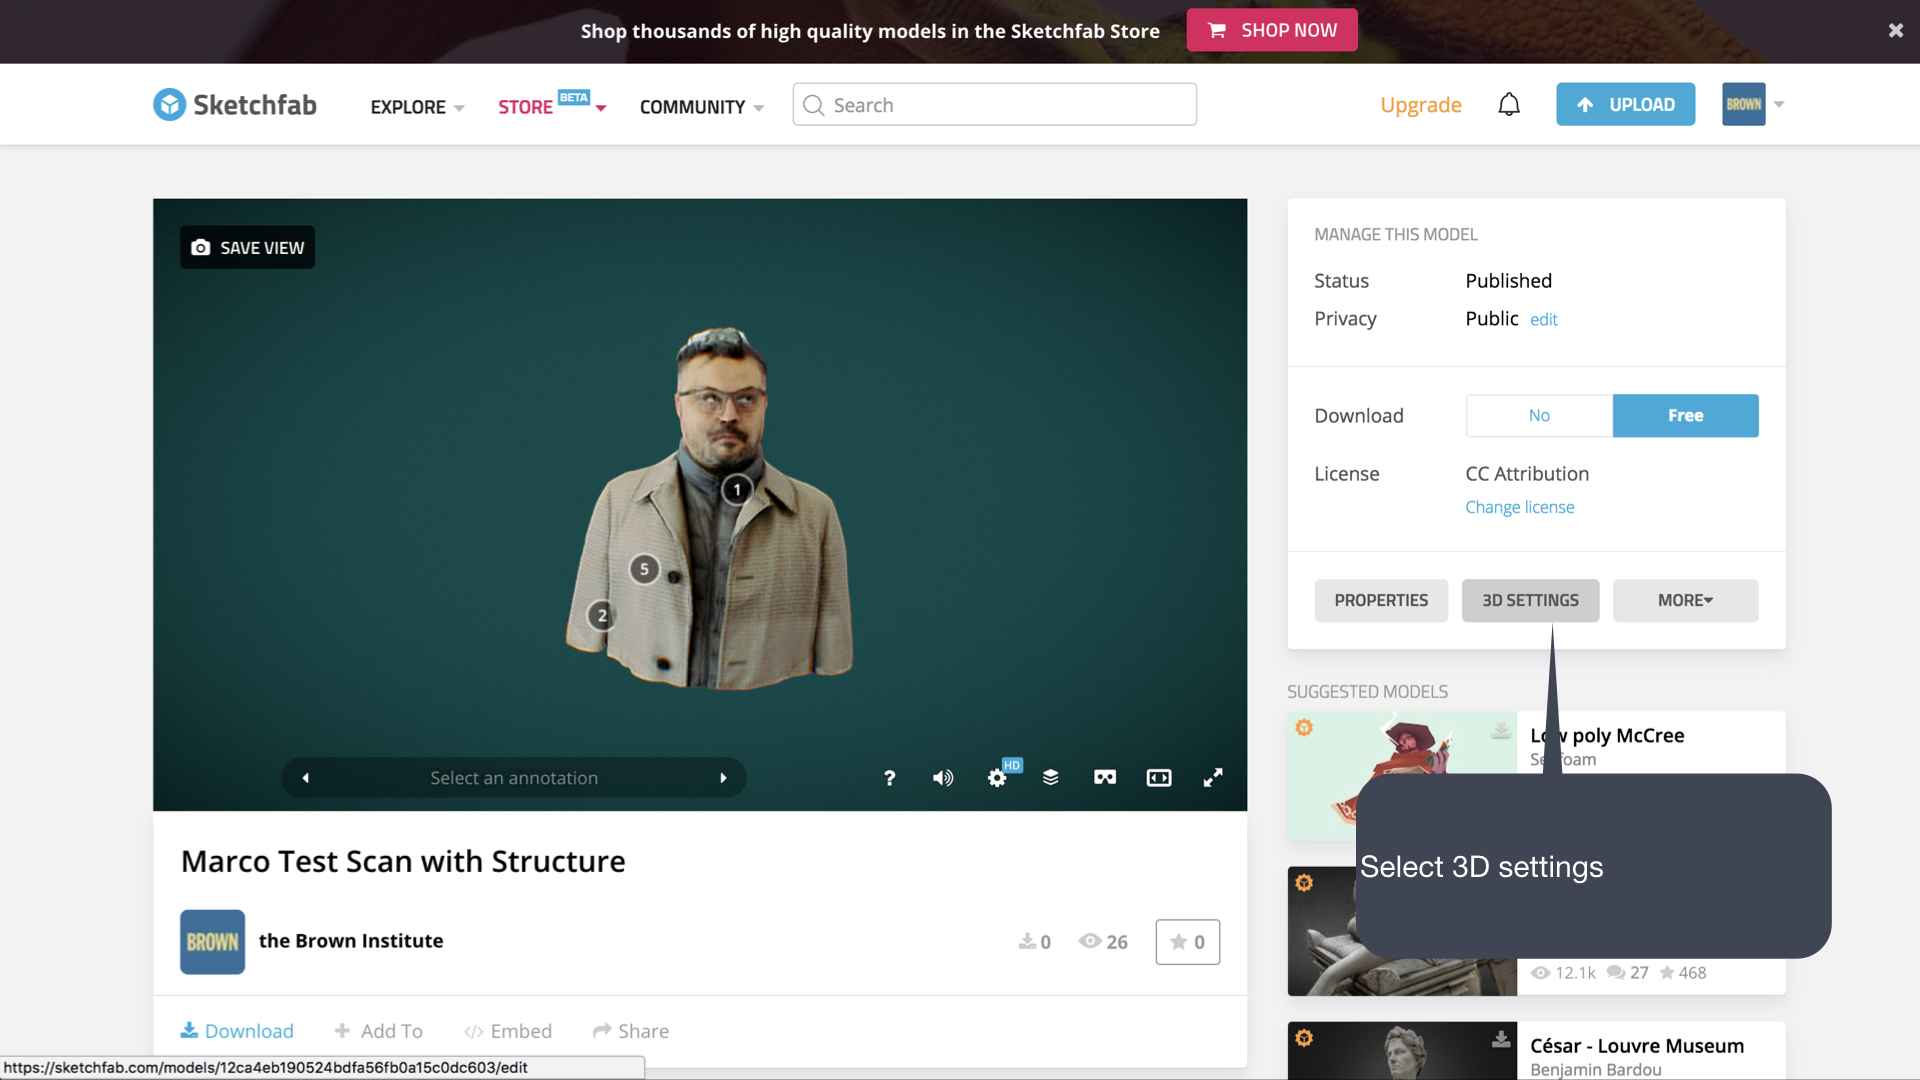Viewport: 1920px width, 1080px height.
Task: Switch viewer to theater mode
Action: click(1158, 778)
